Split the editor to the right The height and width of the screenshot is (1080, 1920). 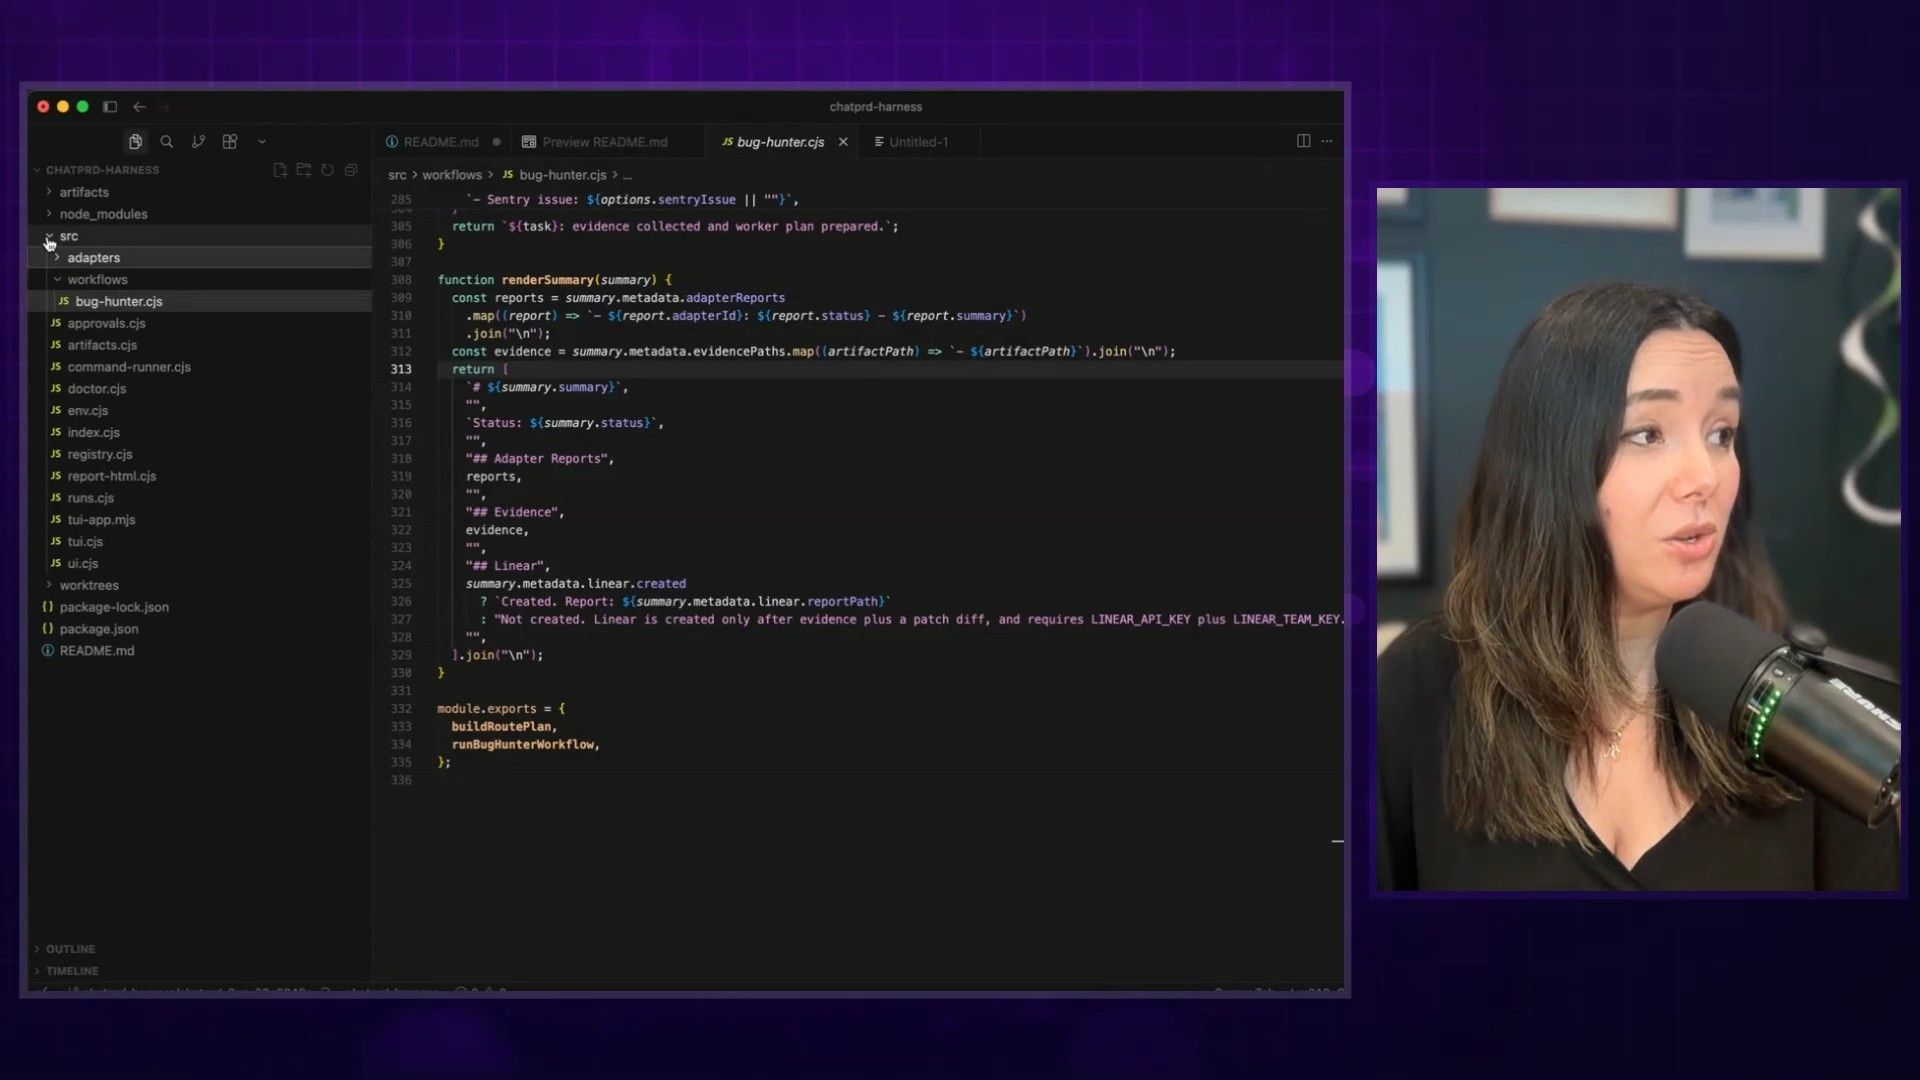click(x=1303, y=141)
